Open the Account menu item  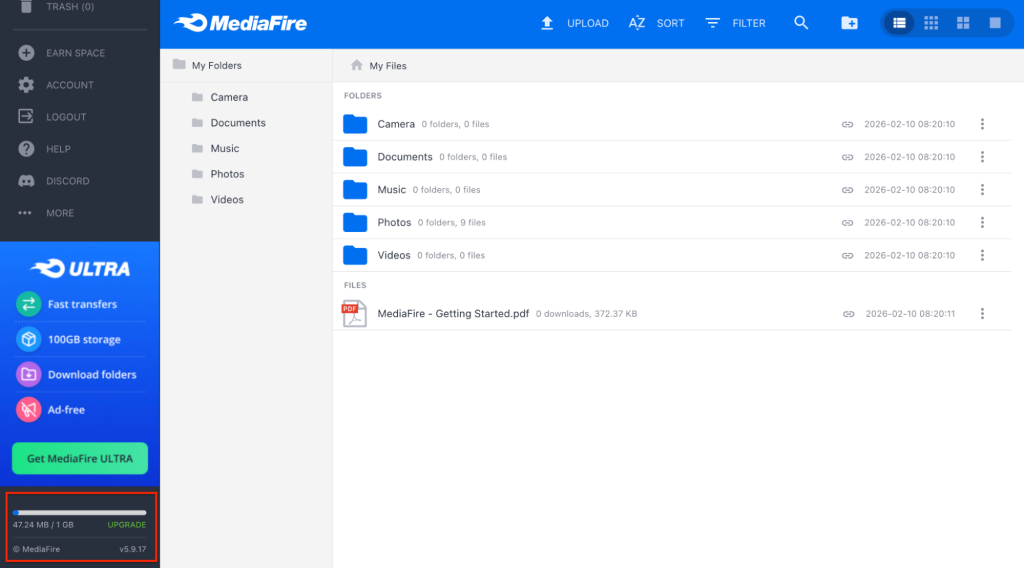point(69,85)
